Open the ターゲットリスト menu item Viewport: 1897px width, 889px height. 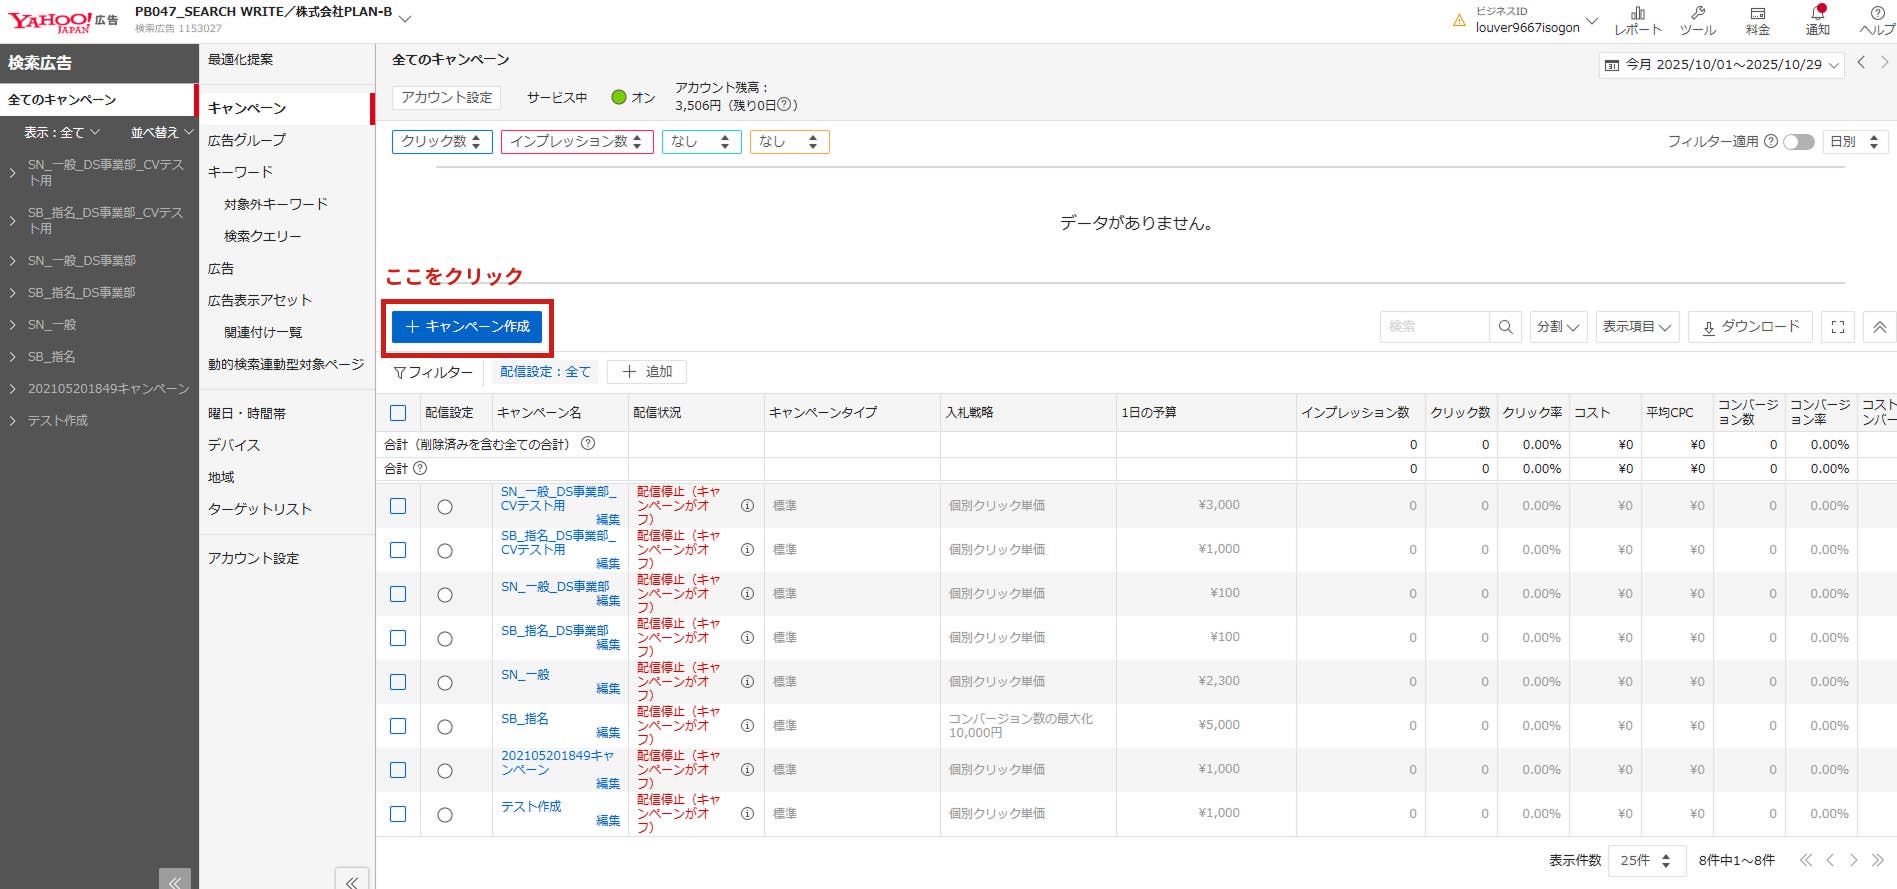(259, 509)
